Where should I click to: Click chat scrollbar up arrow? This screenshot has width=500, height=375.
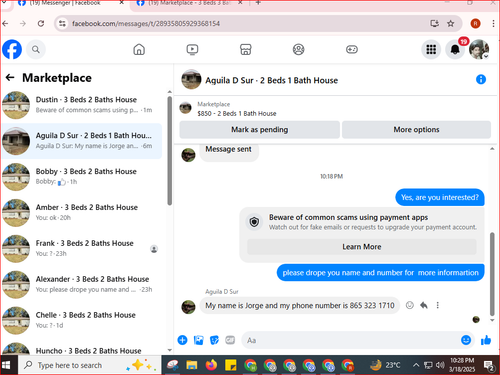coord(492,149)
